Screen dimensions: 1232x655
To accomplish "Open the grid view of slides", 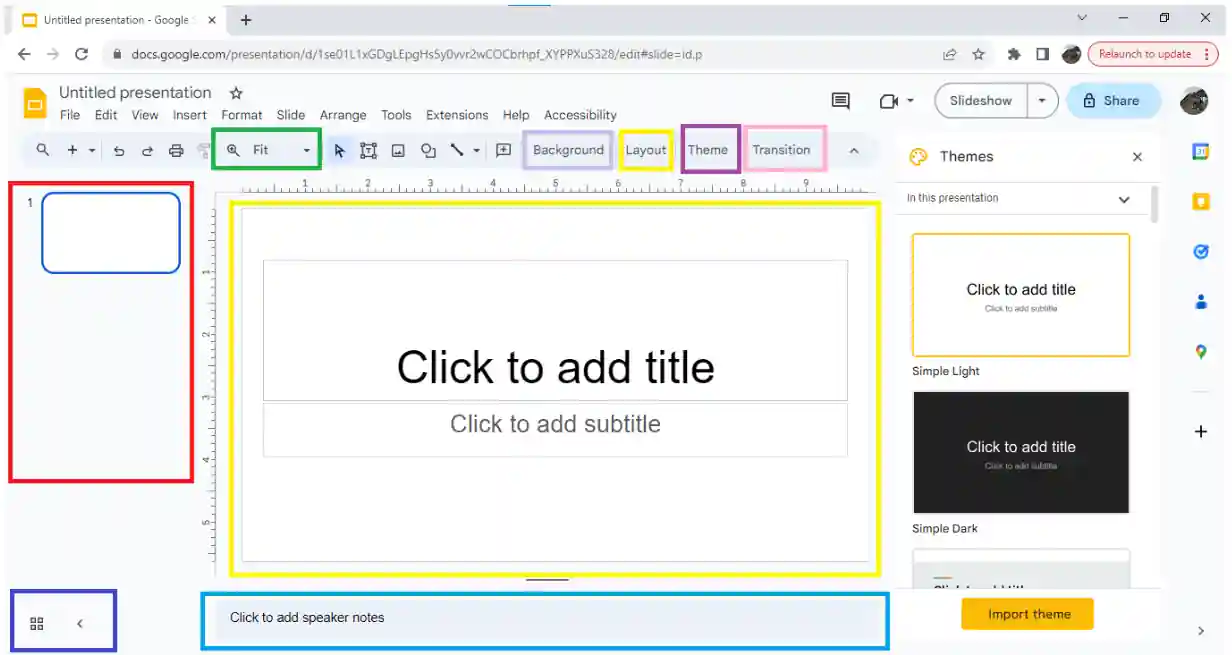I will click(x=36, y=622).
